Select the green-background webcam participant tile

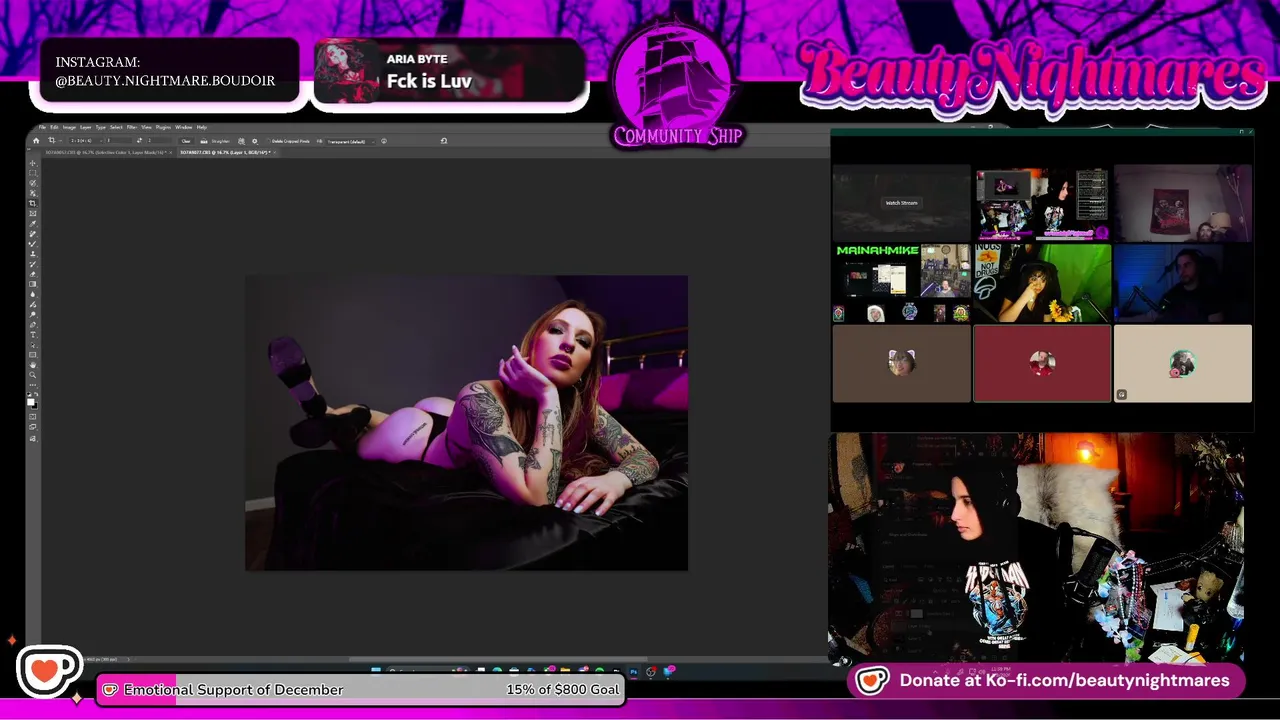pyautogui.click(x=1042, y=283)
